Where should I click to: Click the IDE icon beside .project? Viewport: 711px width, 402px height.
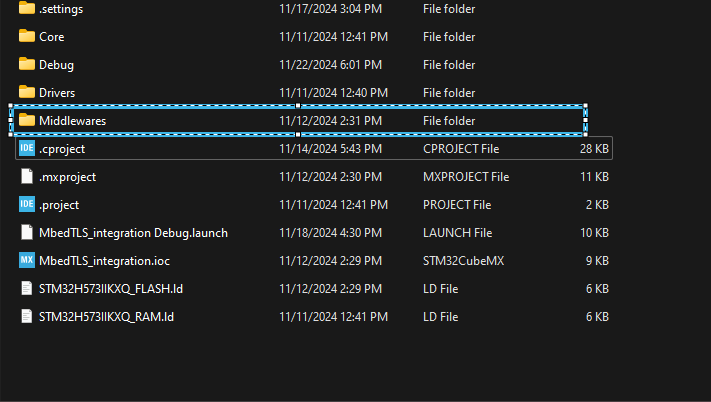27,205
